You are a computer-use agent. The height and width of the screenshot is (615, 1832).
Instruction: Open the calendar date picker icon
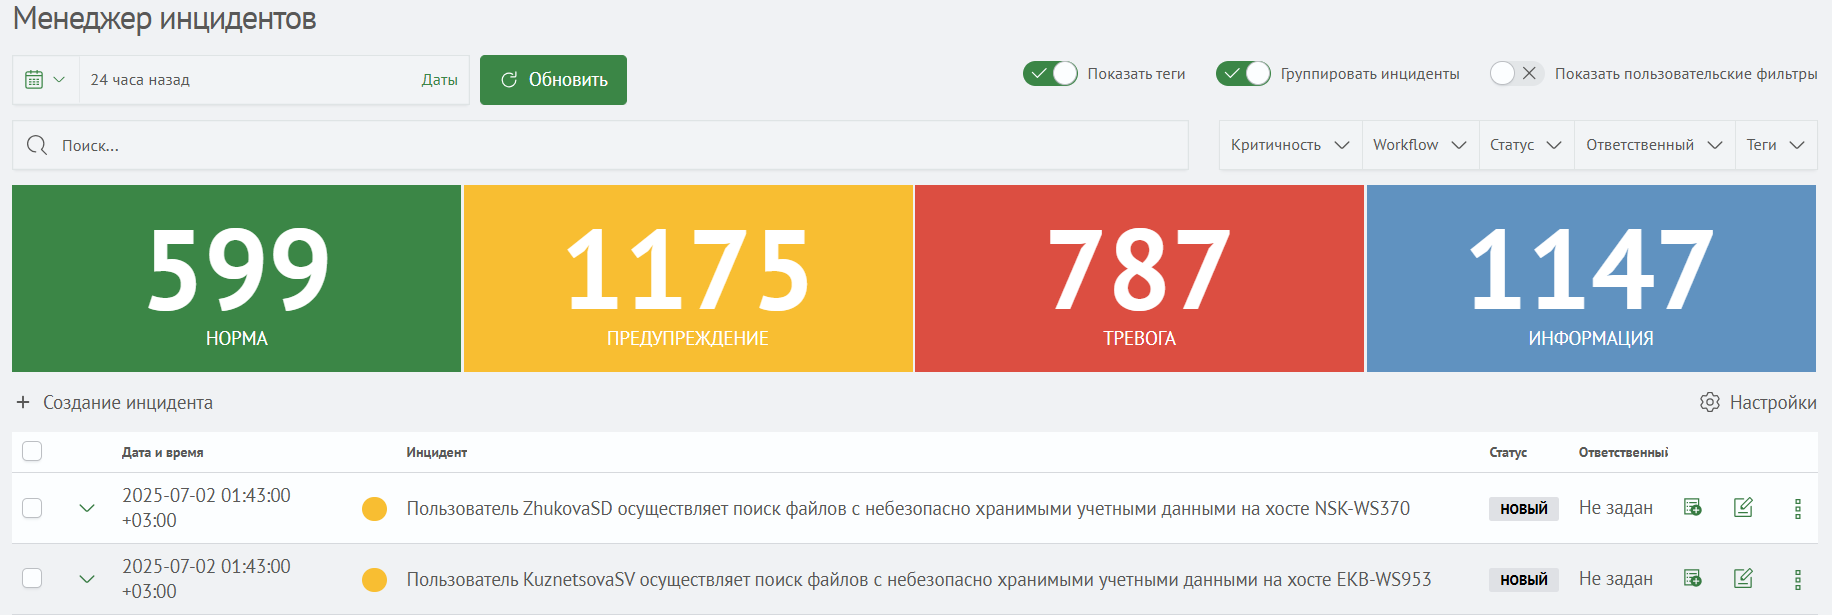tap(34, 80)
